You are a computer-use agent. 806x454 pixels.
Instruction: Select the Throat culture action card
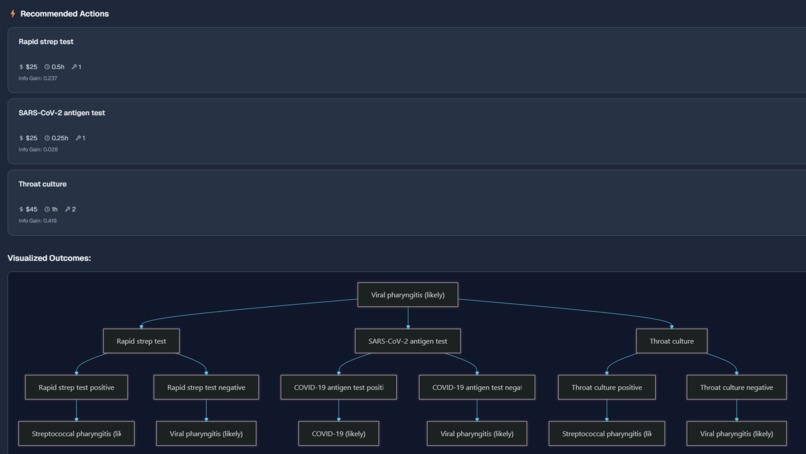[x=407, y=203]
